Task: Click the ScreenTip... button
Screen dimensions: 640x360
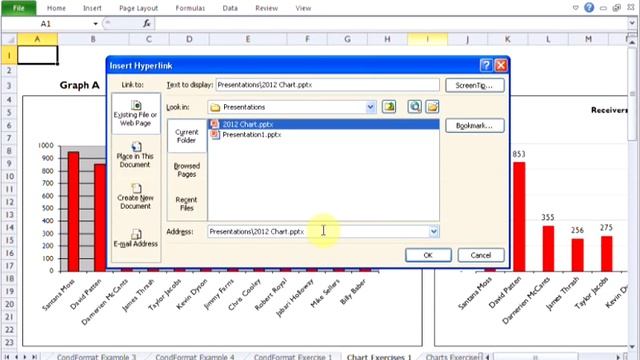Action: [474, 85]
